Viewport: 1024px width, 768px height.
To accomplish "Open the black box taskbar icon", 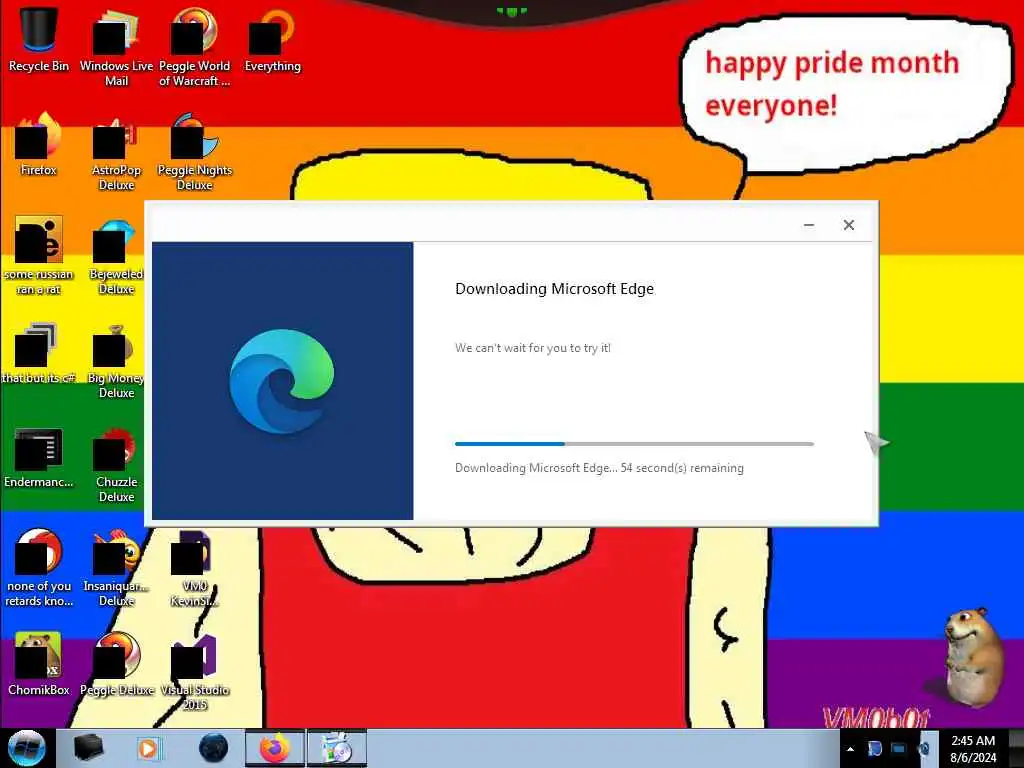I will click(88, 748).
